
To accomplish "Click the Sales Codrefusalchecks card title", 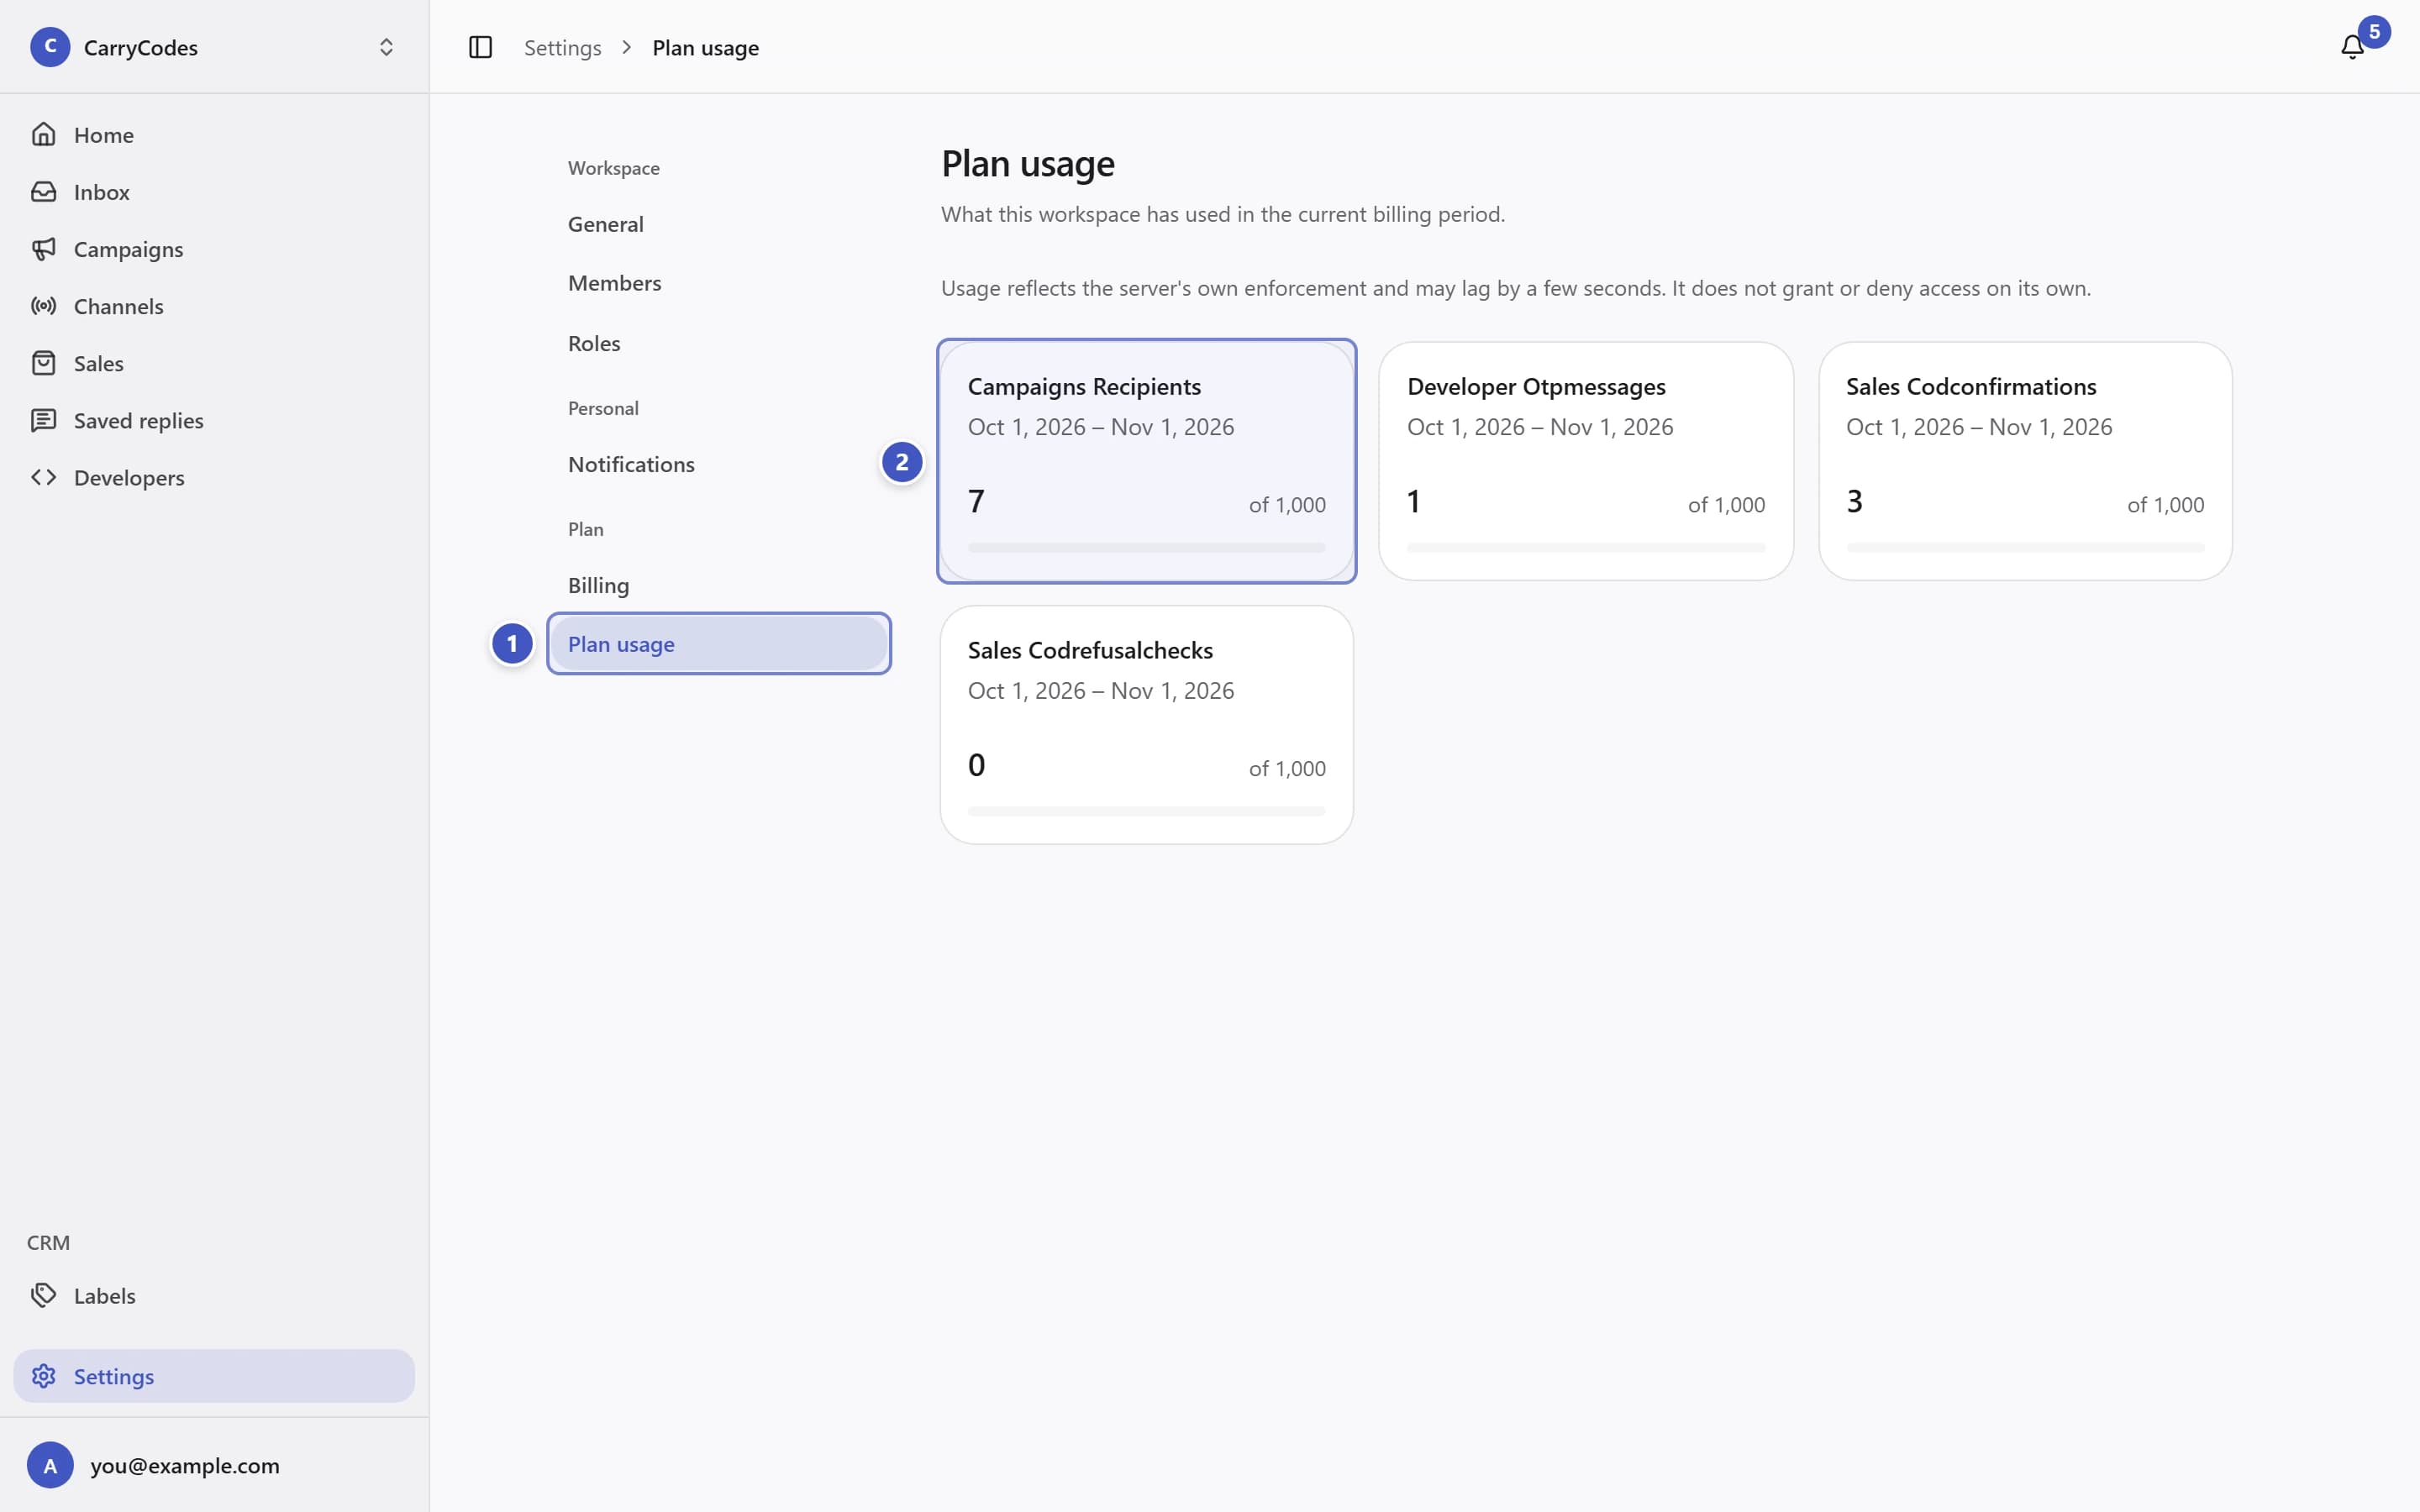I will 1090,650.
